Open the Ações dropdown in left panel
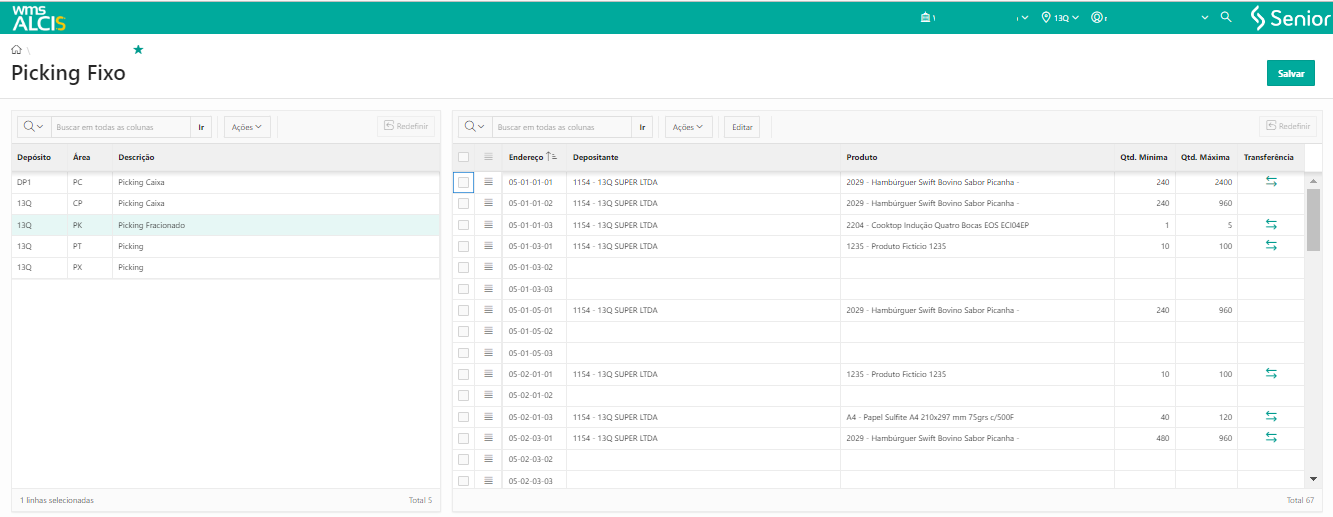This screenshot has width=1333, height=517. point(247,127)
